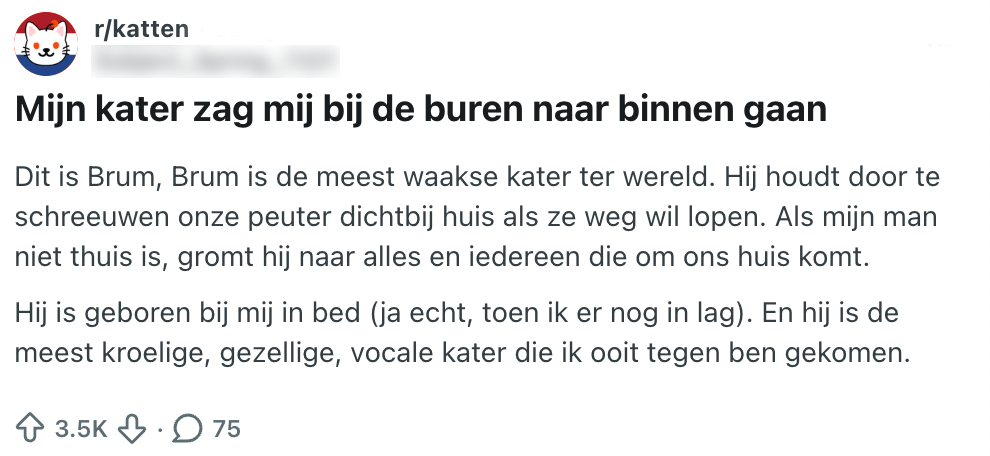990x456 pixels.
Task: Click the blurred author line under r/katten
Action: [x=215, y=62]
